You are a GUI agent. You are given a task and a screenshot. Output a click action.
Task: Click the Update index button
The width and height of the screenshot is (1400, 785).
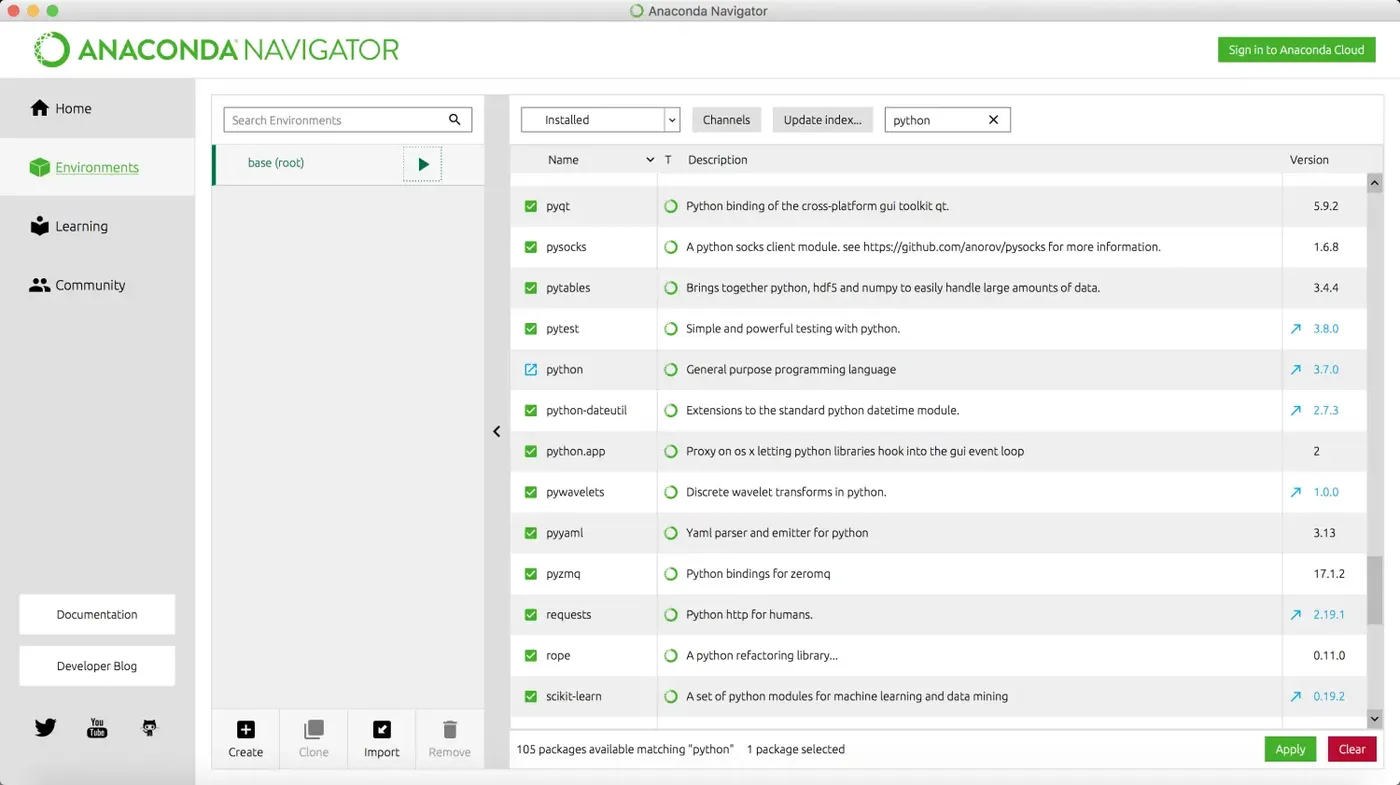[x=822, y=120]
